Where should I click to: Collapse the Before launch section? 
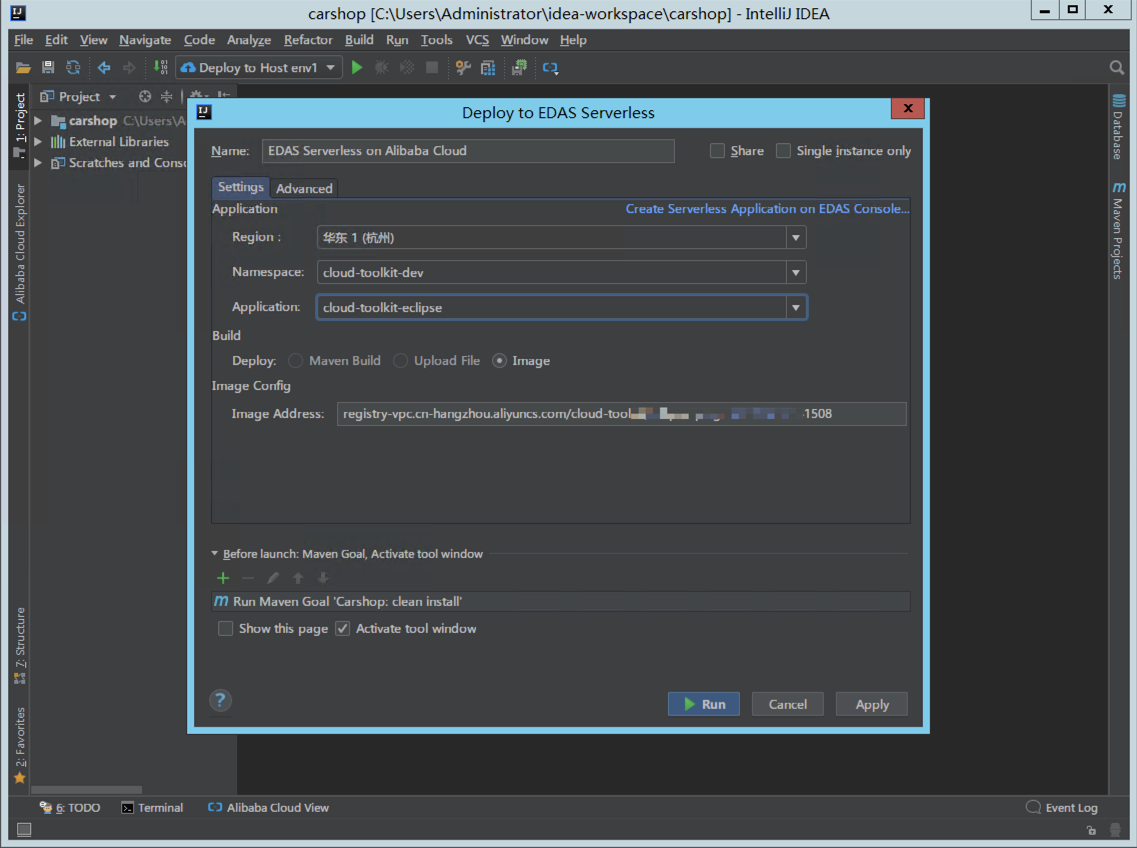click(x=215, y=553)
